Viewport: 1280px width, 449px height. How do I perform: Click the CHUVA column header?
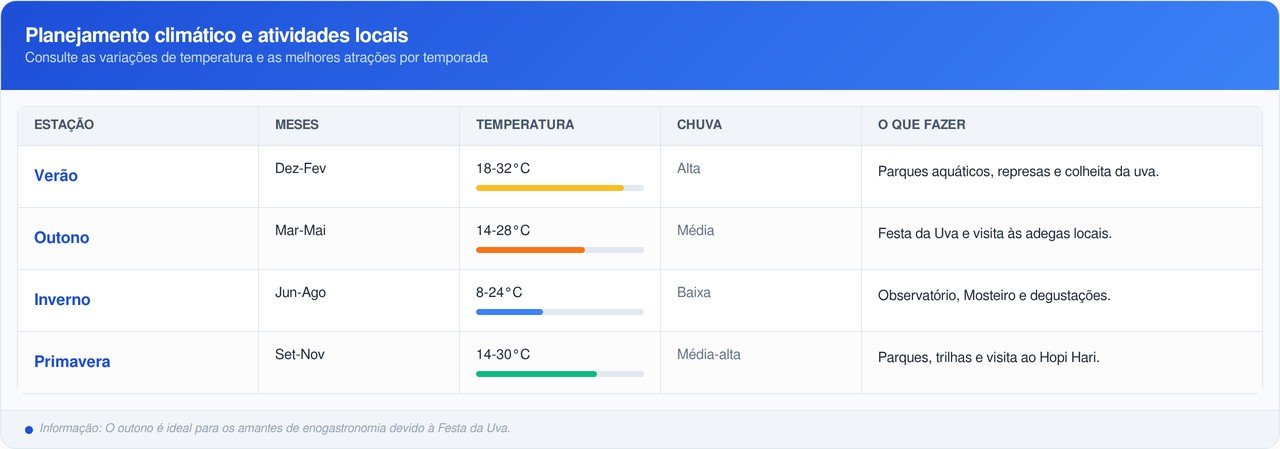(x=699, y=125)
